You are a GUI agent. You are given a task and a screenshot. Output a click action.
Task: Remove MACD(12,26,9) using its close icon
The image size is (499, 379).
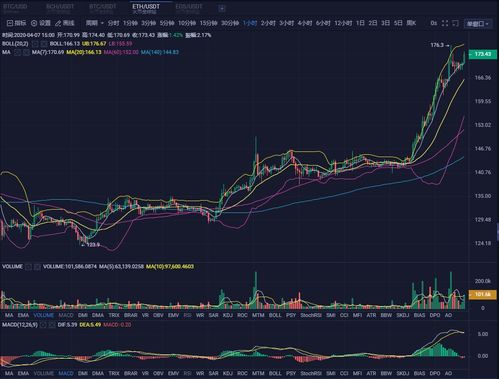click(52, 324)
